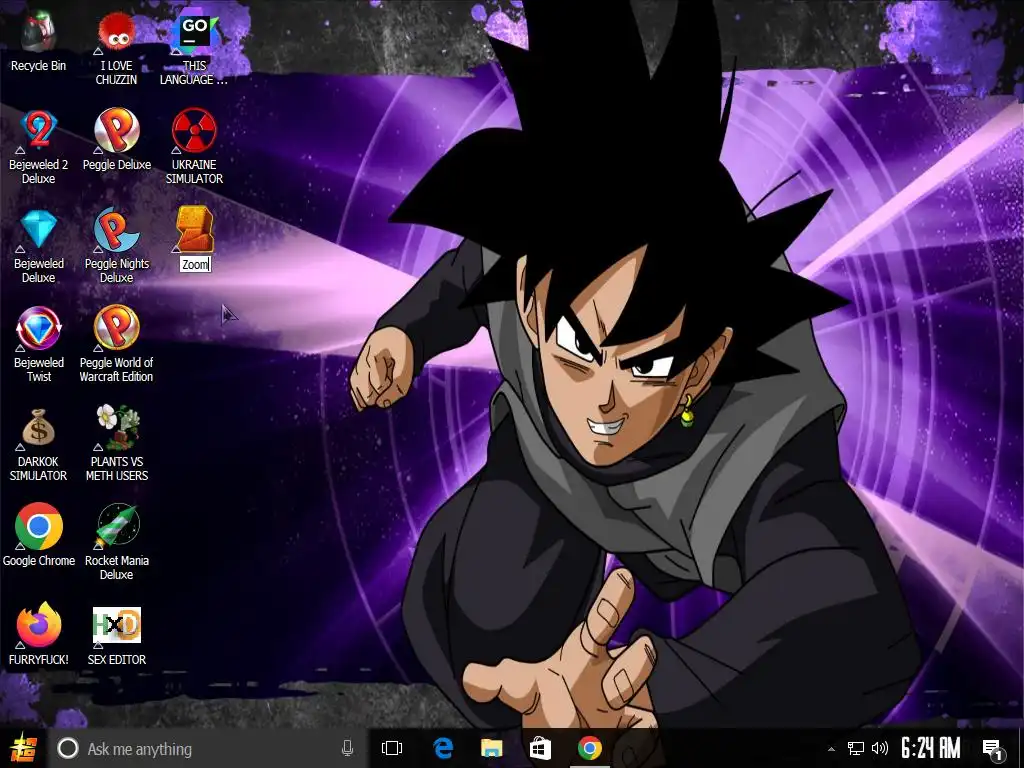This screenshot has height=768, width=1024.
Task: Launch Bejeweled 2 Deluxe
Action: point(38,131)
